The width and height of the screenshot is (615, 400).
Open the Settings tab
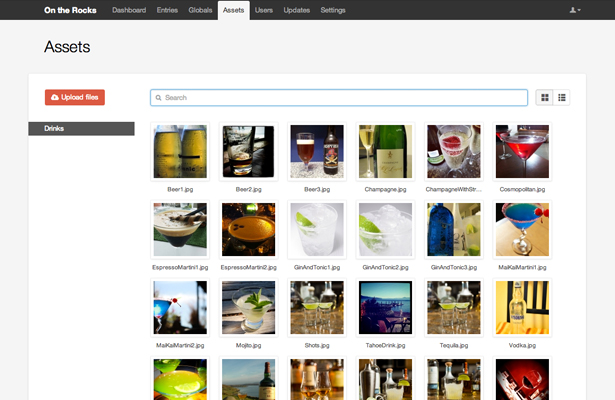[x=333, y=10]
